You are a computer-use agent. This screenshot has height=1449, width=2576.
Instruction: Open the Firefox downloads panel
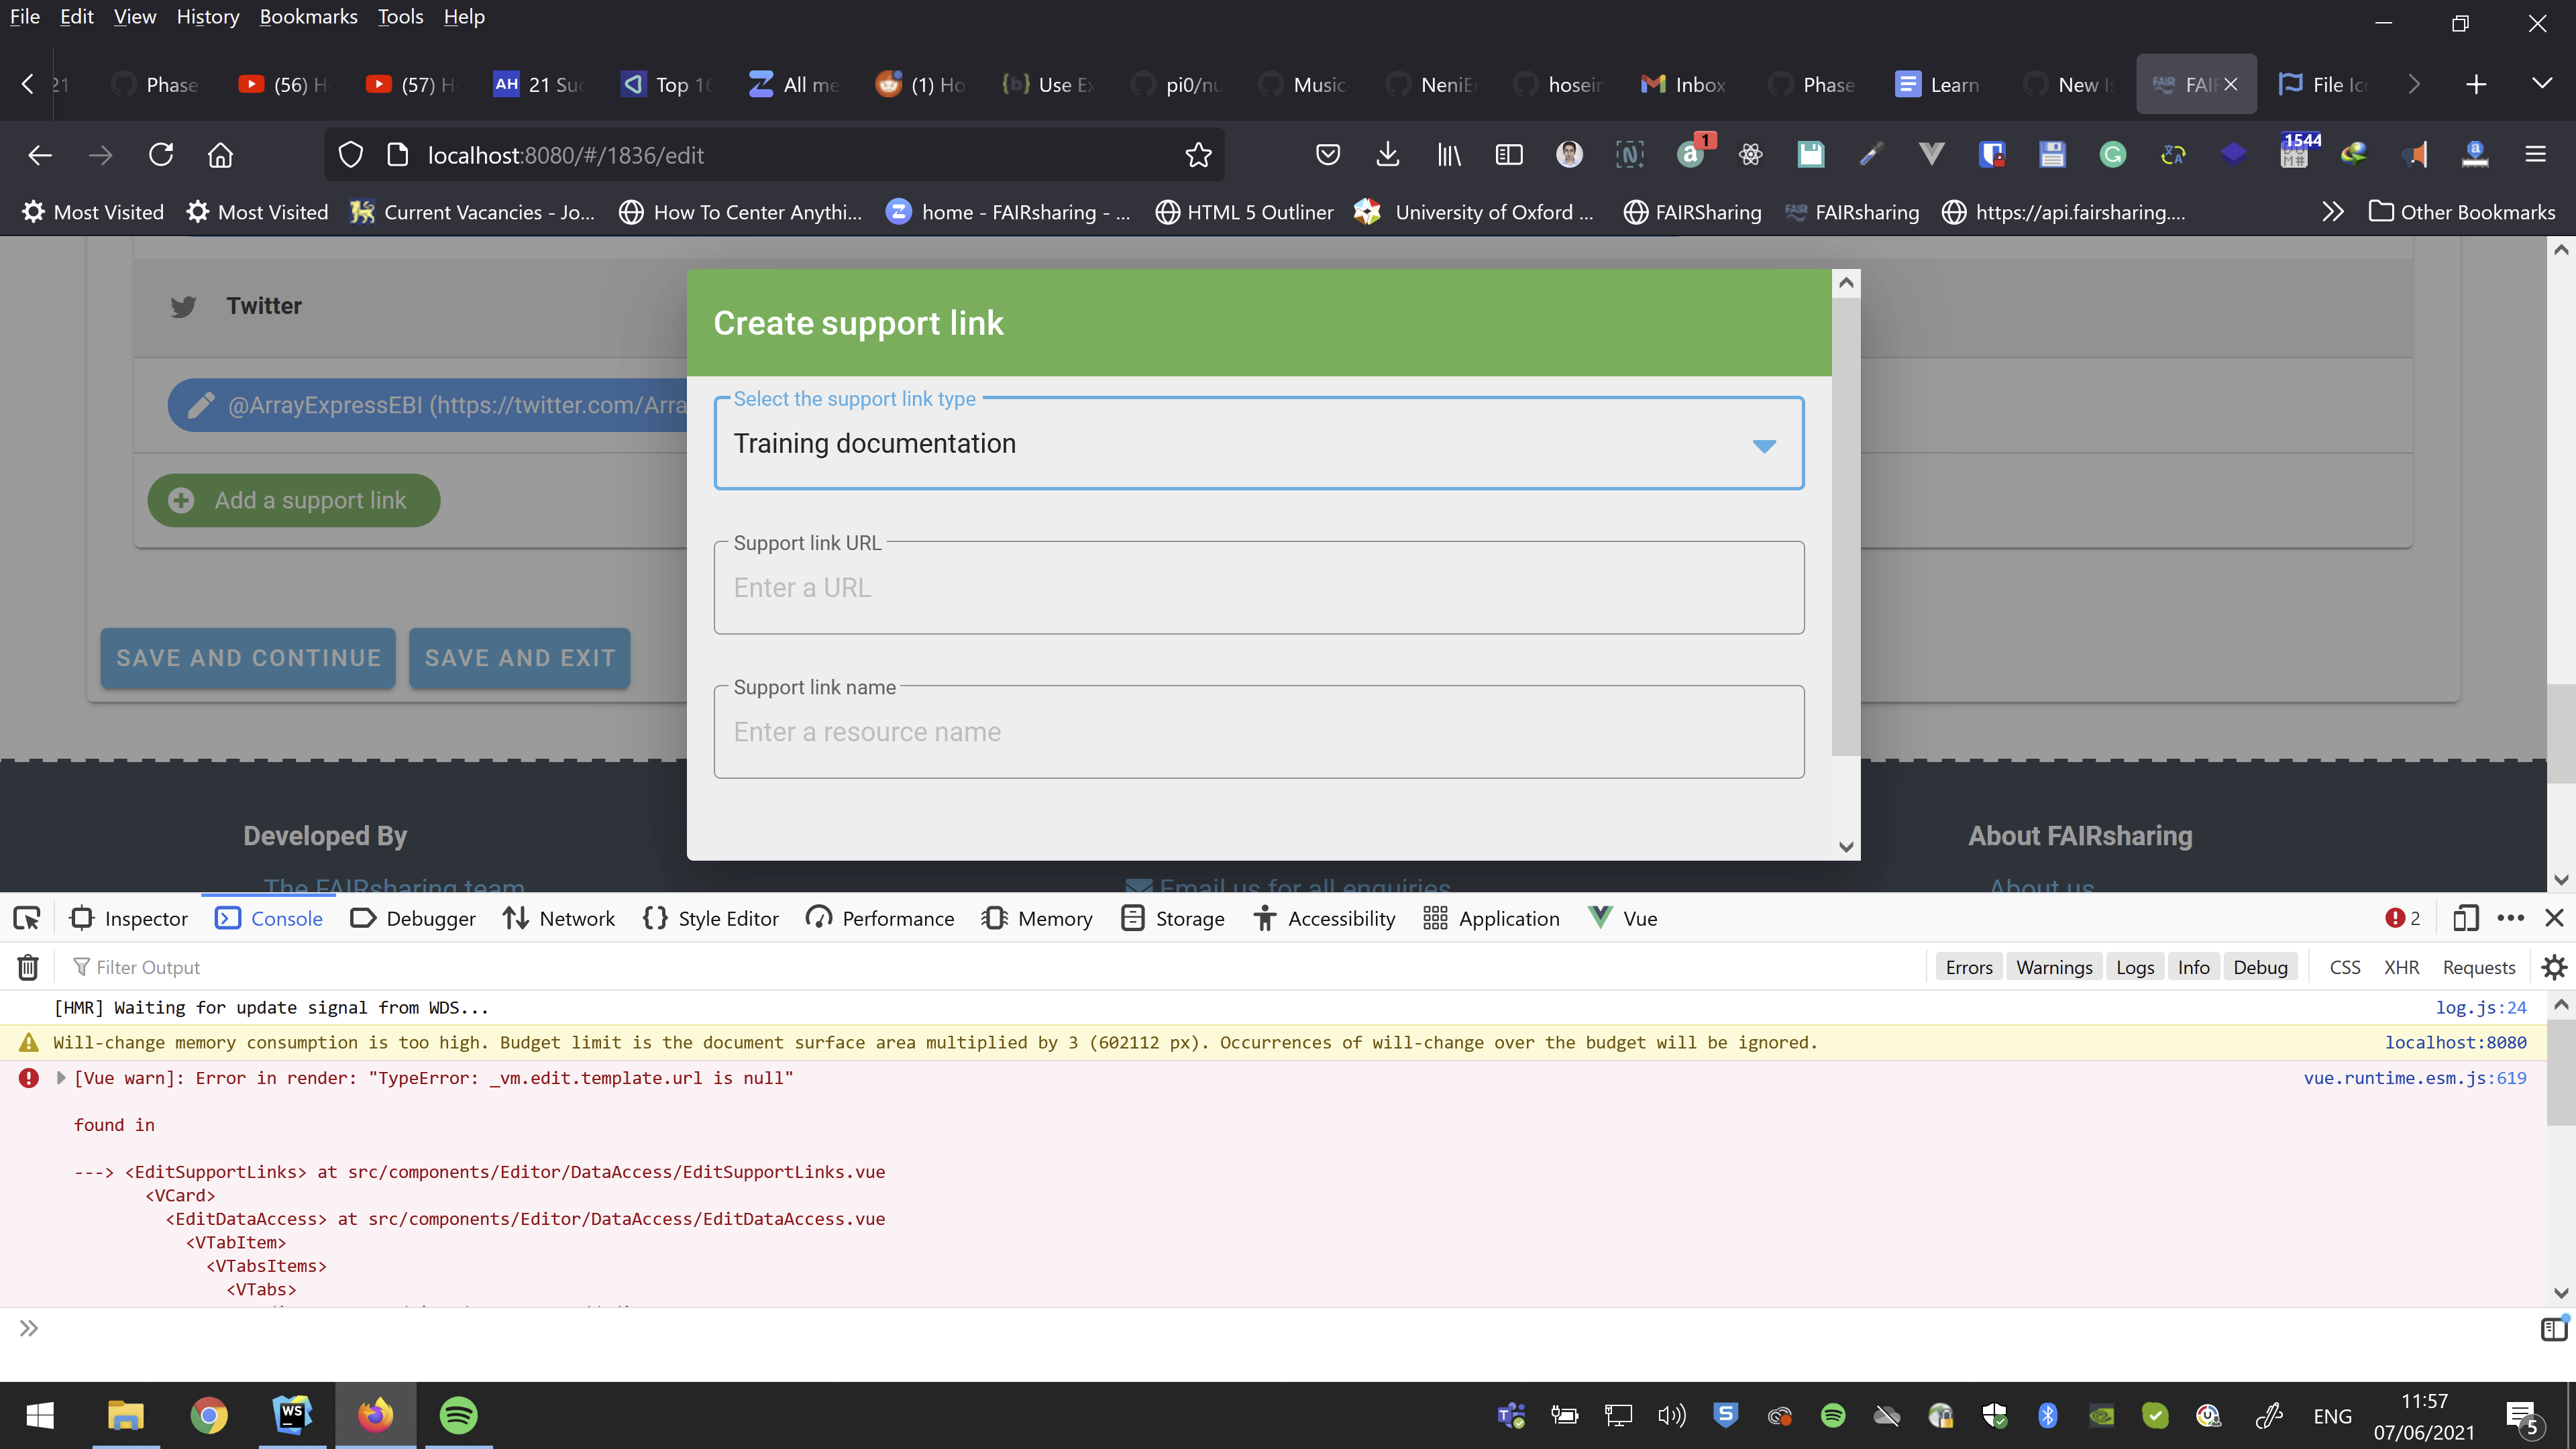coord(1387,154)
